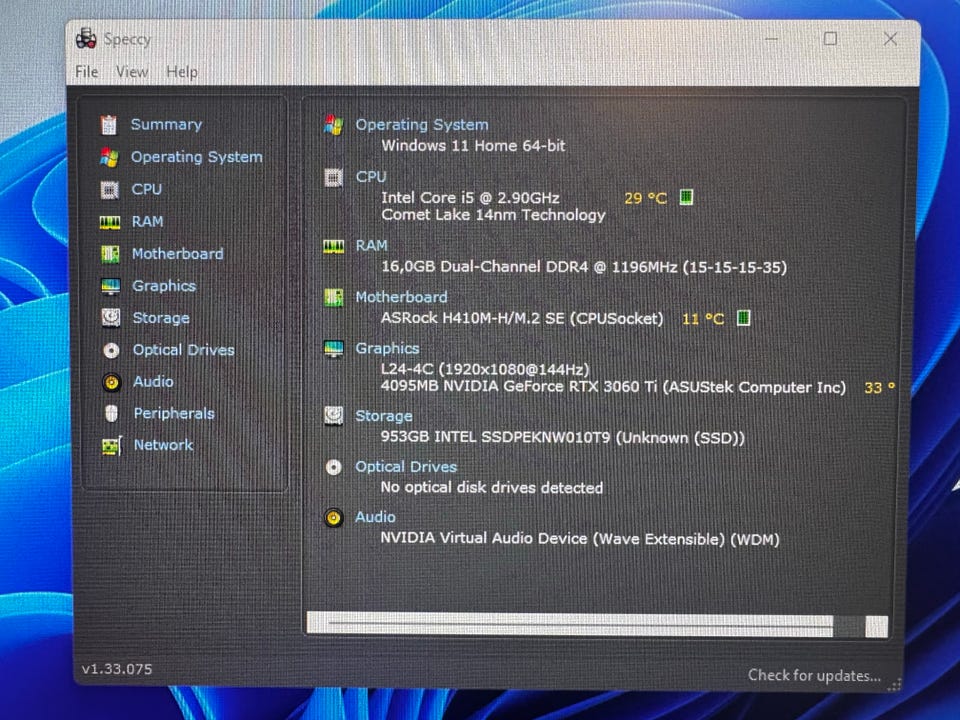The image size is (960, 720).
Task: Click L24-4C (1920x1080@144Hz) monitor line
Action: coord(485,370)
